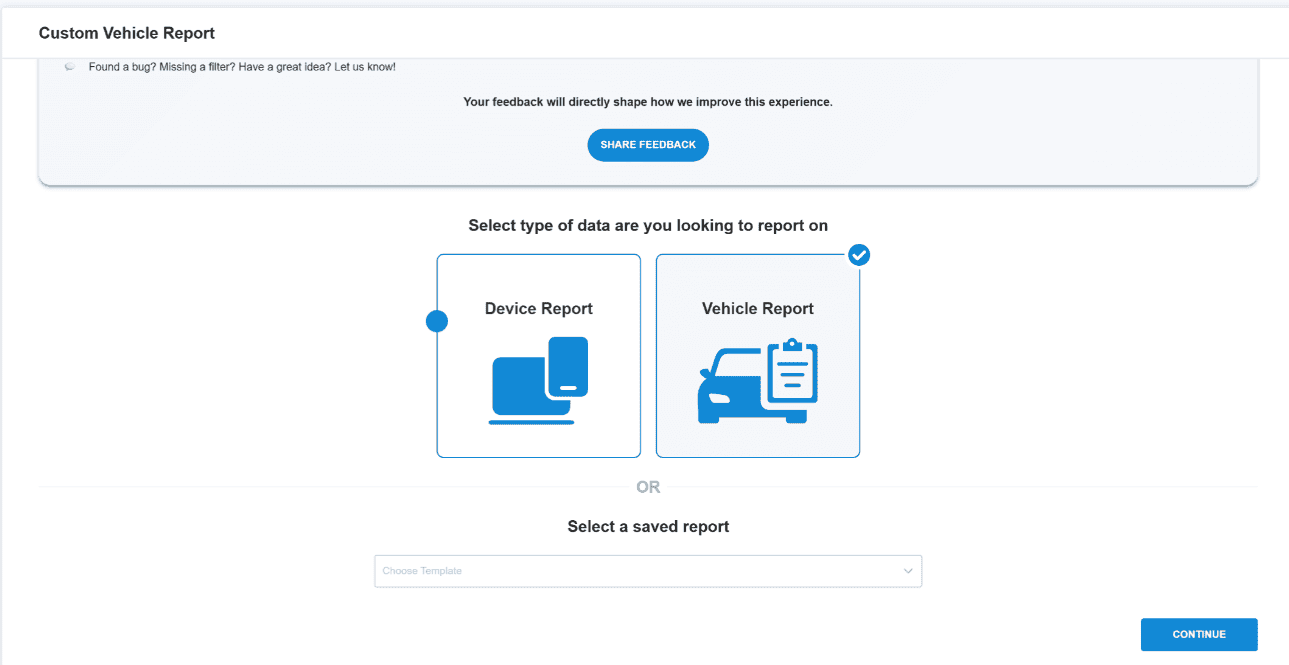Click the 'Select type of data' heading
Image resolution: width=1289 pixels, height=665 pixels.
tap(647, 226)
